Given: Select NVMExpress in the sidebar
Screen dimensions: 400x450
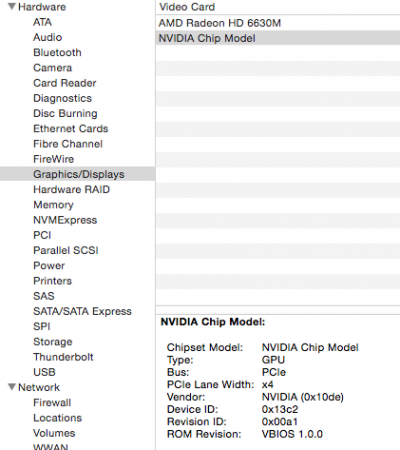Looking at the screenshot, I should click(x=65, y=220).
